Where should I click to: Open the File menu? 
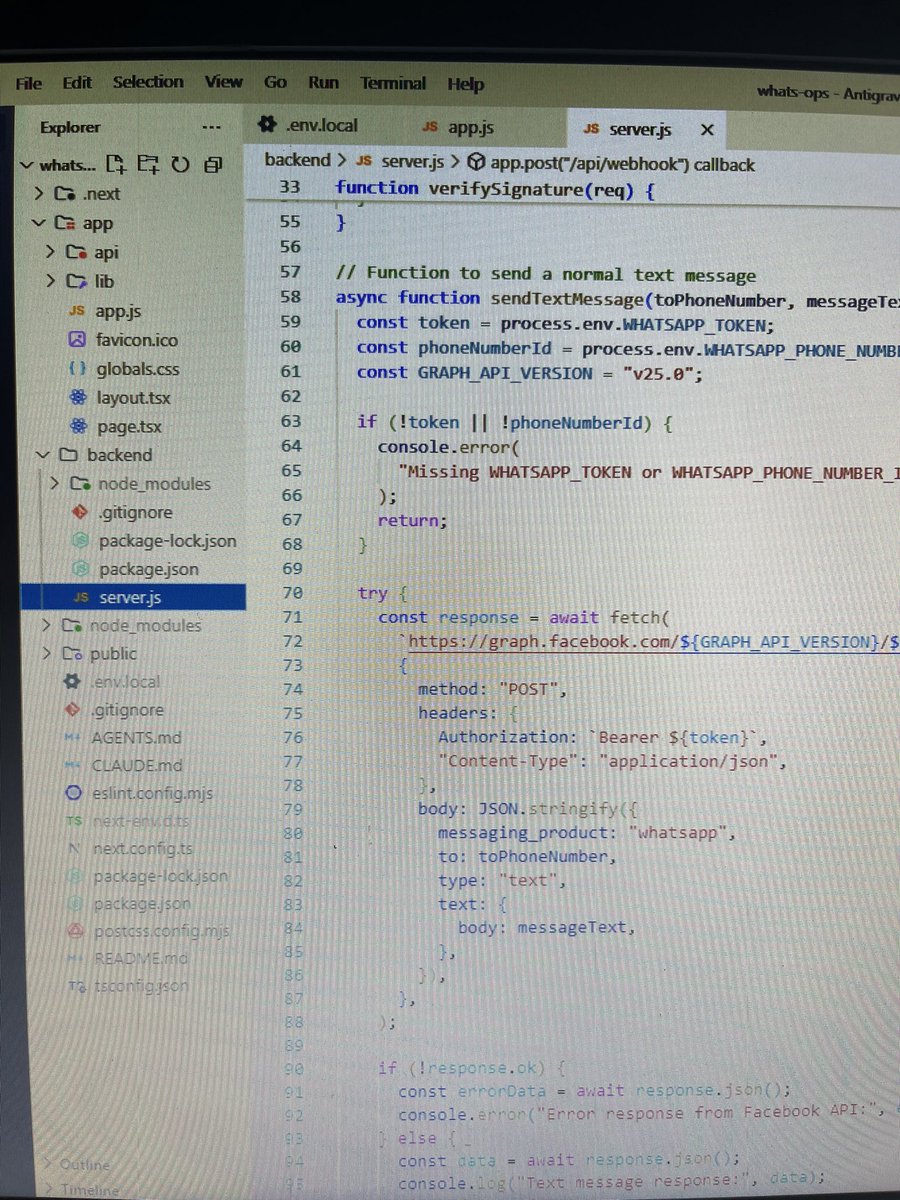28,85
